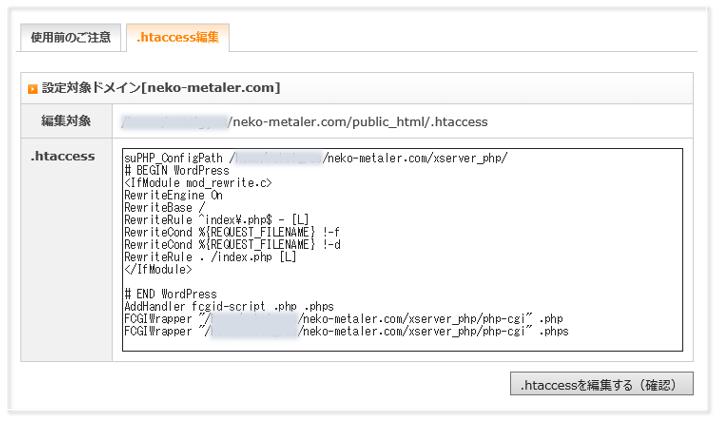The image size is (720, 422).
Task: Click the 'RewriteBase /' line
Action: 165,208
